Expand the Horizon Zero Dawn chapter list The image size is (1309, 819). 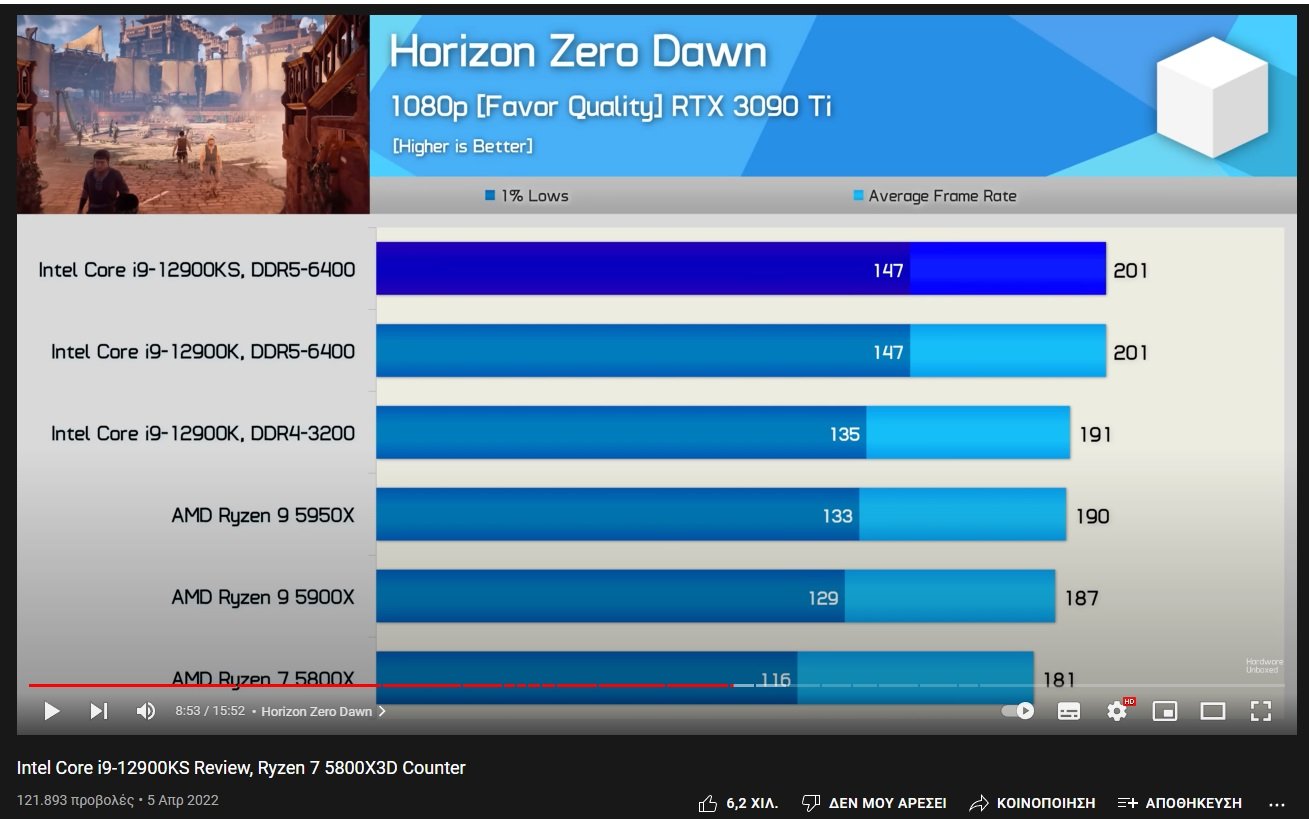pos(324,712)
